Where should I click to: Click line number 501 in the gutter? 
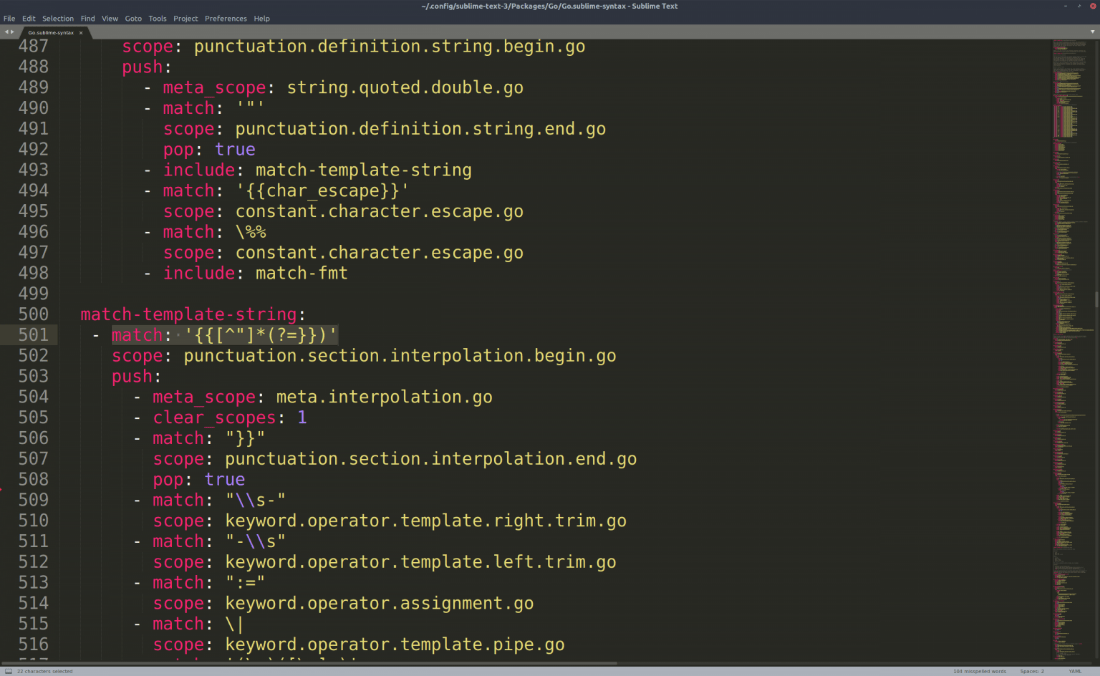pyautogui.click(x=31, y=334)
